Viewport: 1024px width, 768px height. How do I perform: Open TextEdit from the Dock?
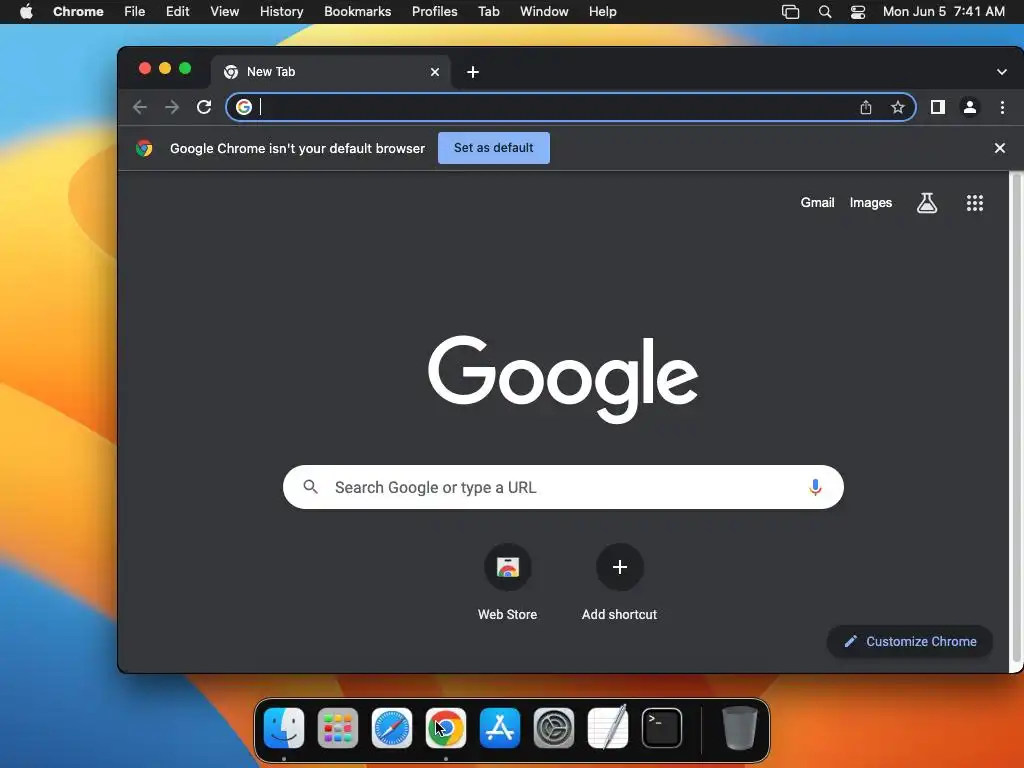608,728
